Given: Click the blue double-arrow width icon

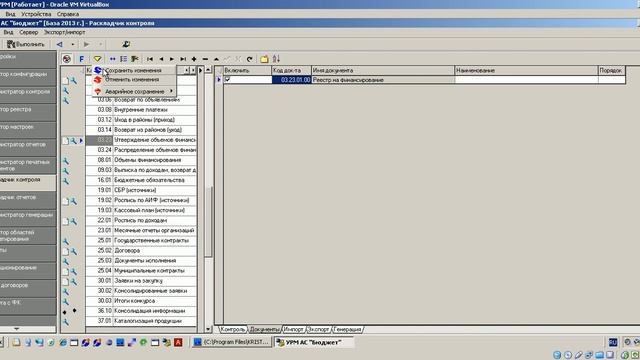Looking at the screenshot, I should (113, 59).
